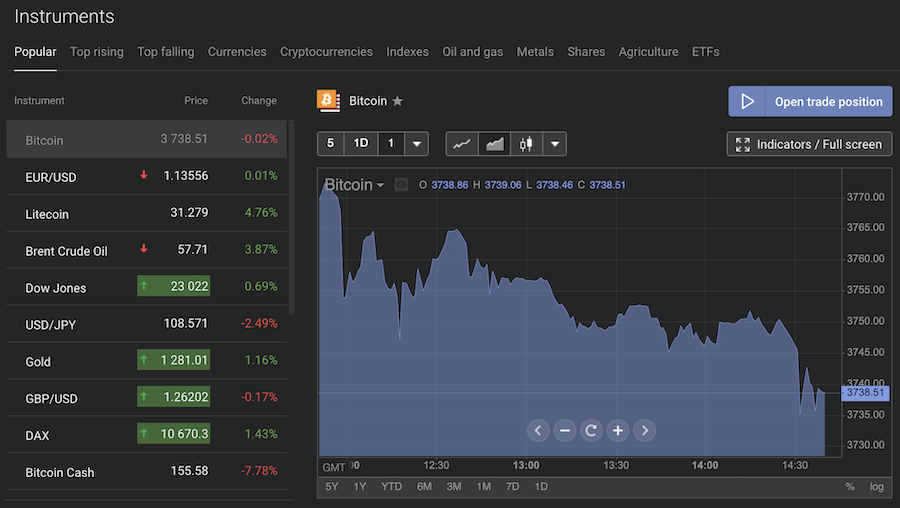Switch to the Indexes tab

pyautogui.click(x=408, y=52)
